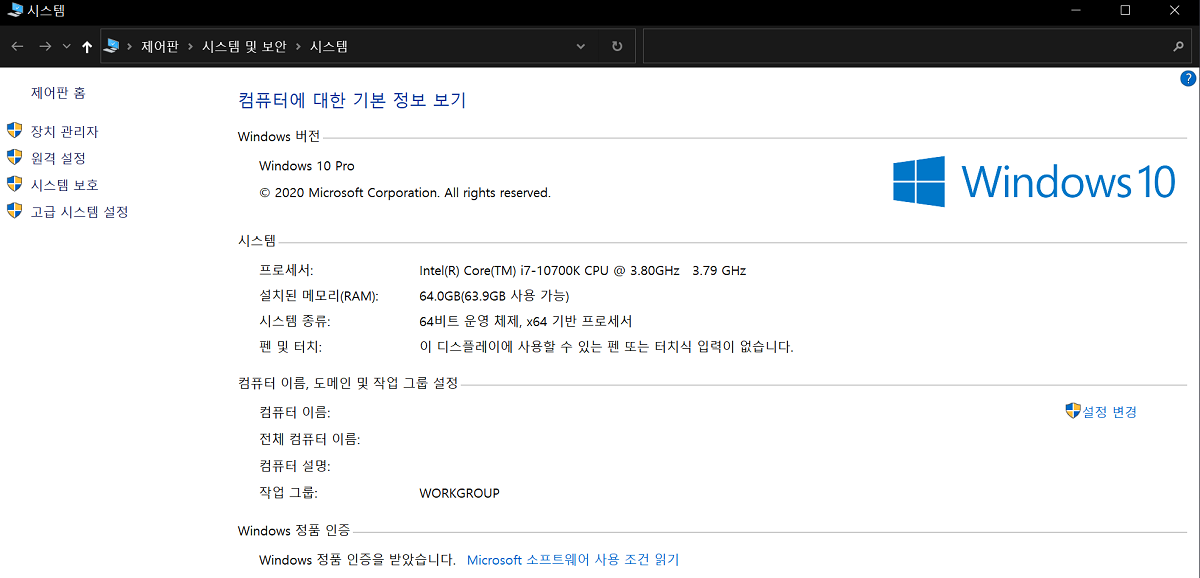The image size is (1200, 578).
Task: Expand chevron after 시스템 및 보안 breadcrumb
Action: tap(298, 46)
